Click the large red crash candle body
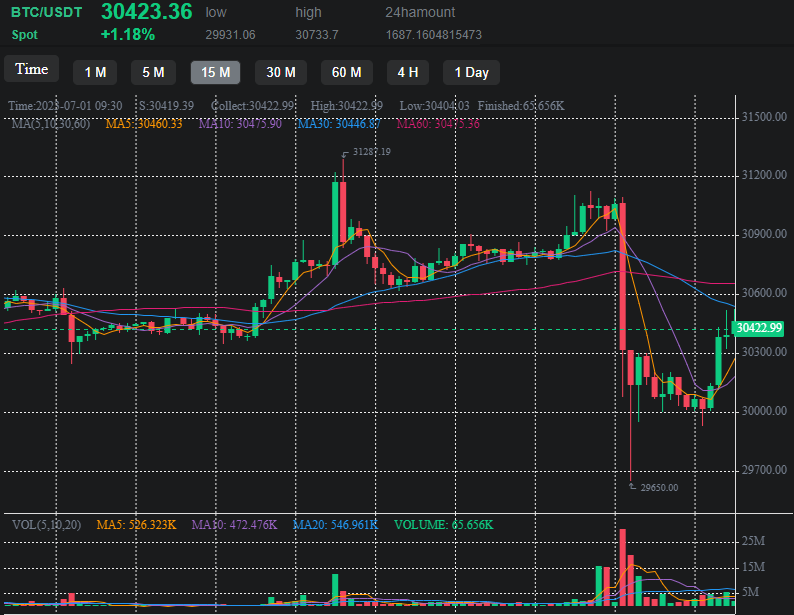The image size is (794, 615). coord(623,276)
